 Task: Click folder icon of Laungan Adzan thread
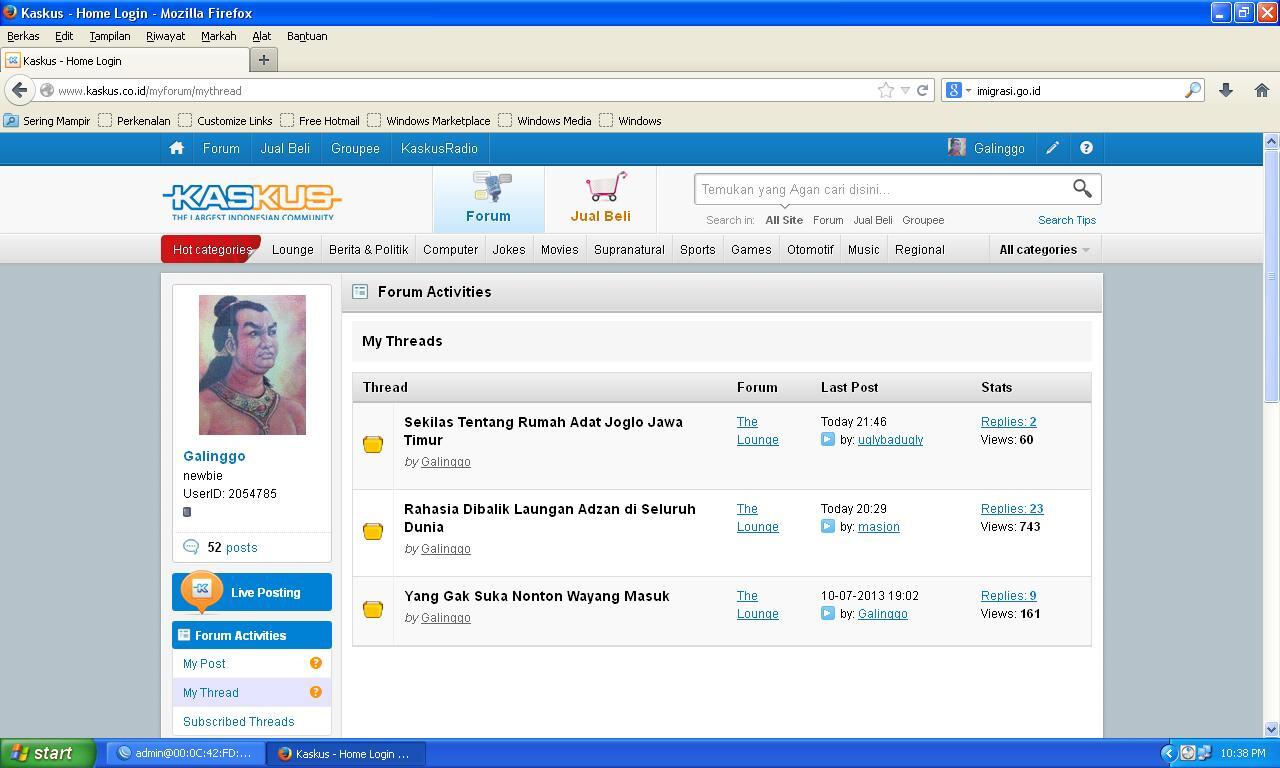coord(373,531)
